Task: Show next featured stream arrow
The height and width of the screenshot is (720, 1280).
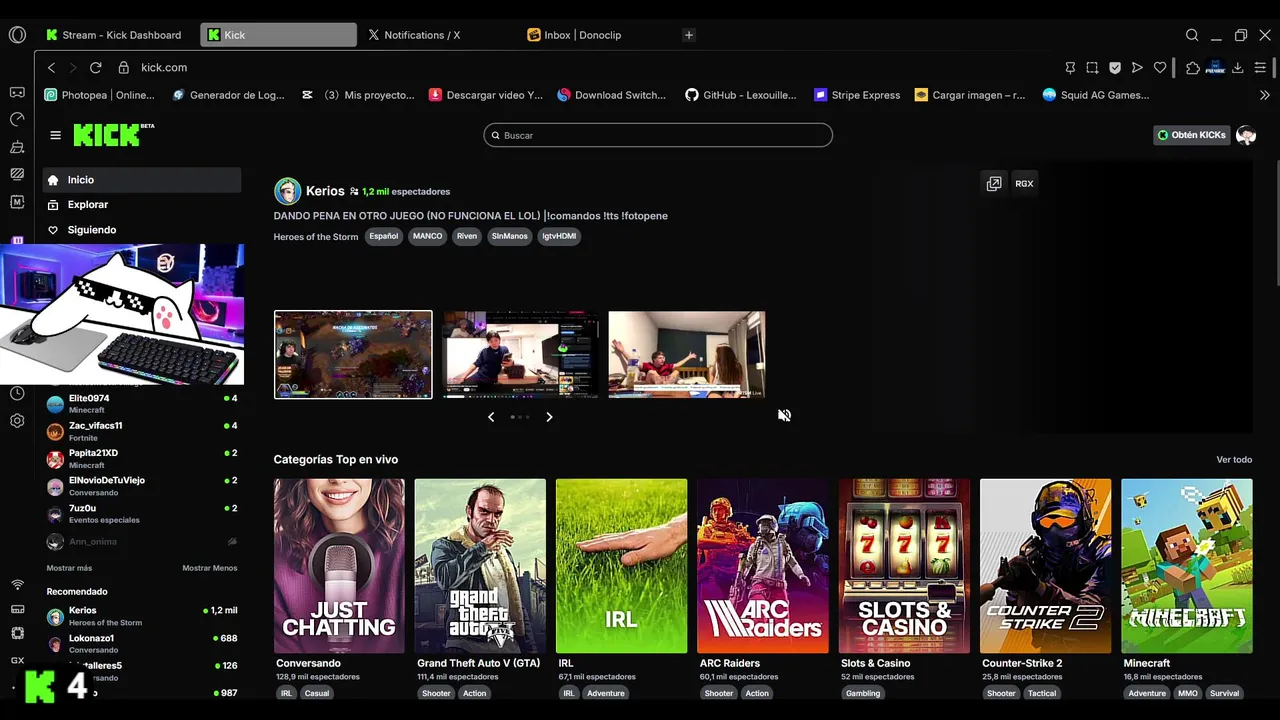Action: pos(549,417)
